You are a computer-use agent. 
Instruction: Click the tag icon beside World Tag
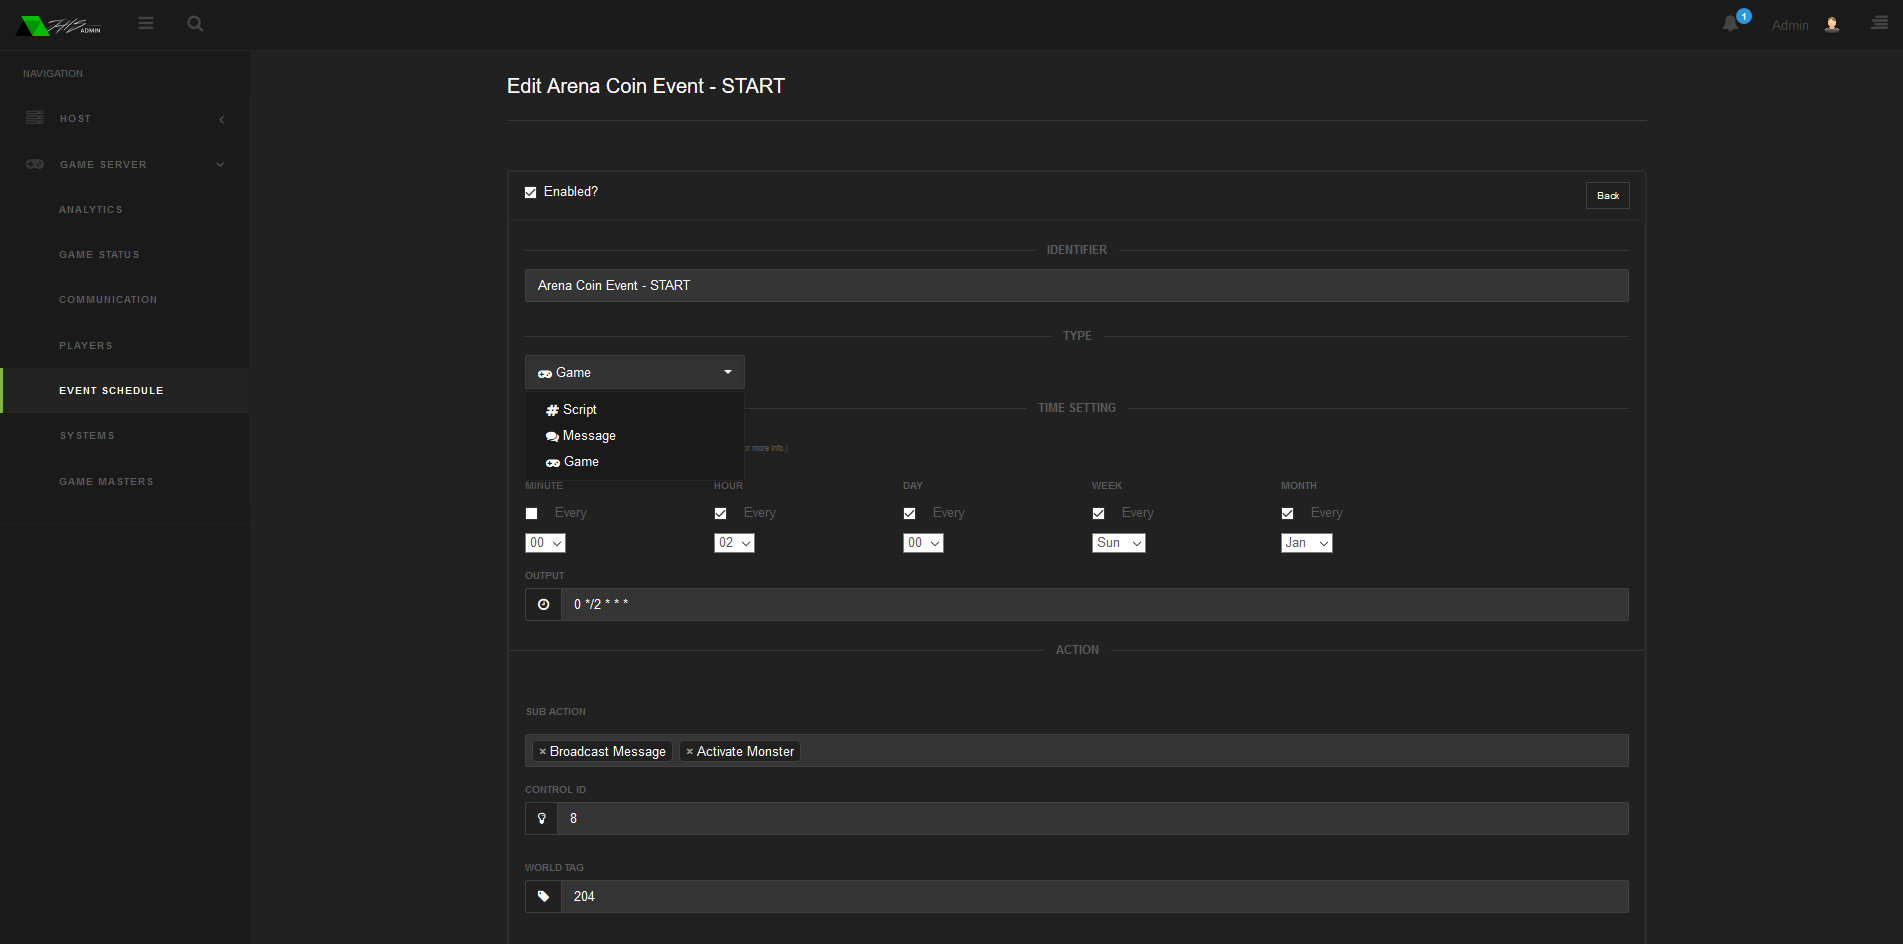543,896
